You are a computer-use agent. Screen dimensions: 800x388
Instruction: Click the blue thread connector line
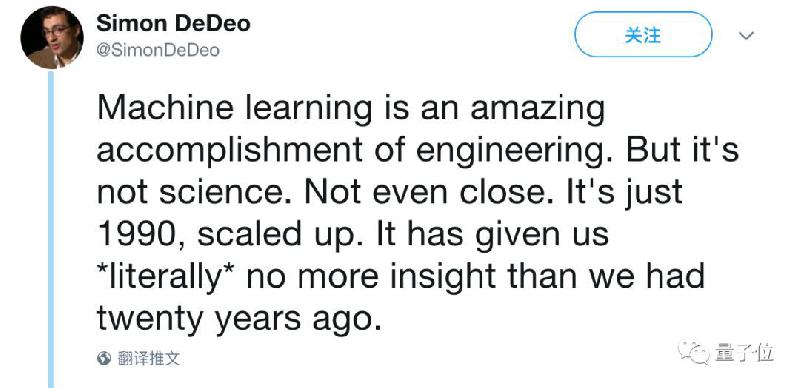click(51, 229)
